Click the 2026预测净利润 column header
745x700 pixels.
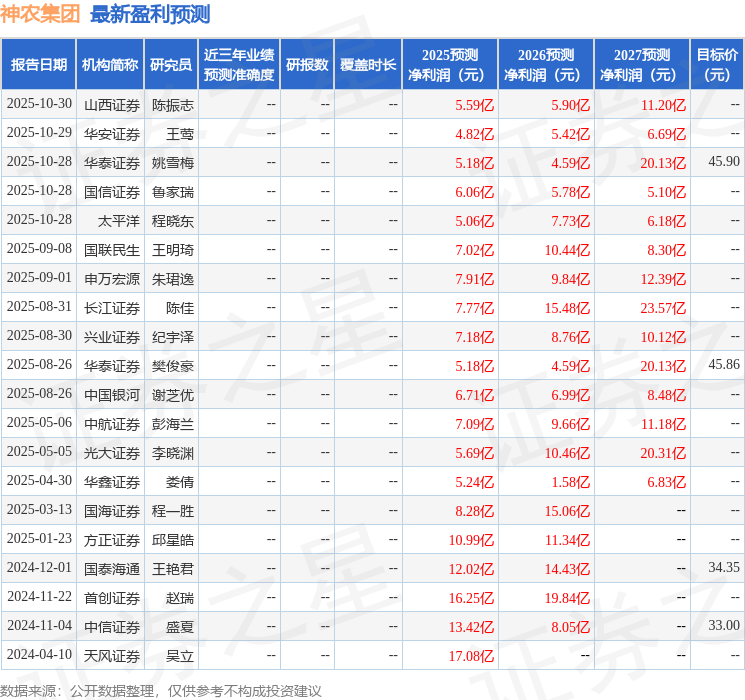tap(546, 65)
